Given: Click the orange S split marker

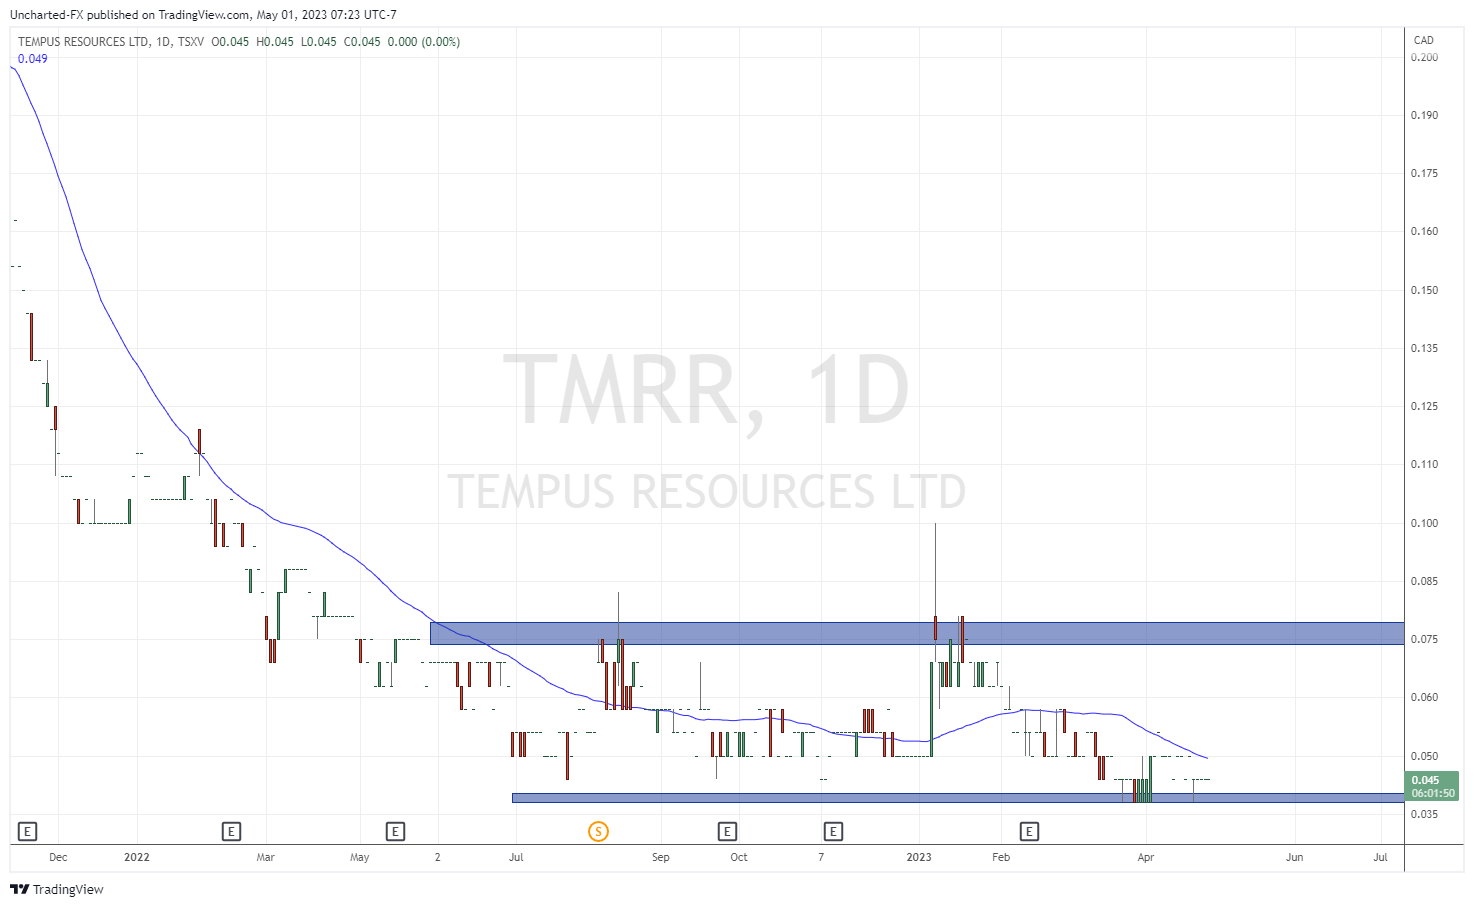Looking at the screenshot, I should pos(598,831).
